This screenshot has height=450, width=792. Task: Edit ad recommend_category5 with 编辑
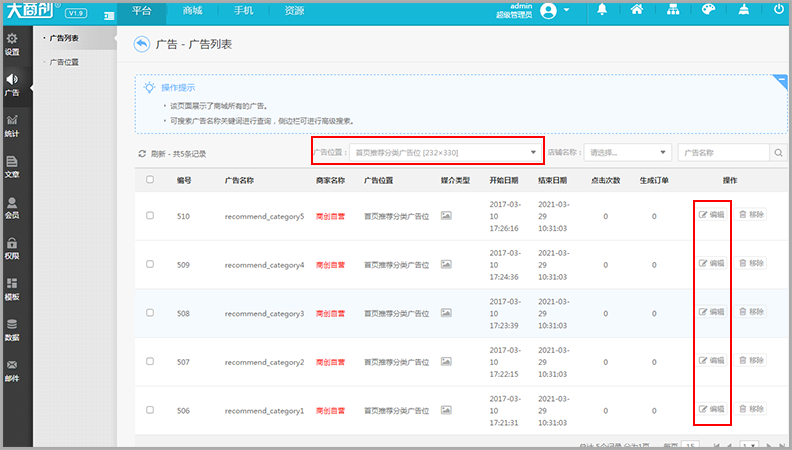coord(711,215)
